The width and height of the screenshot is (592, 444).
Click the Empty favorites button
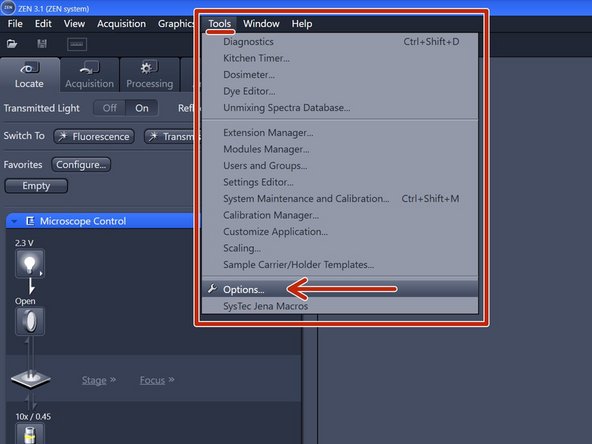(x=36, y=186)
